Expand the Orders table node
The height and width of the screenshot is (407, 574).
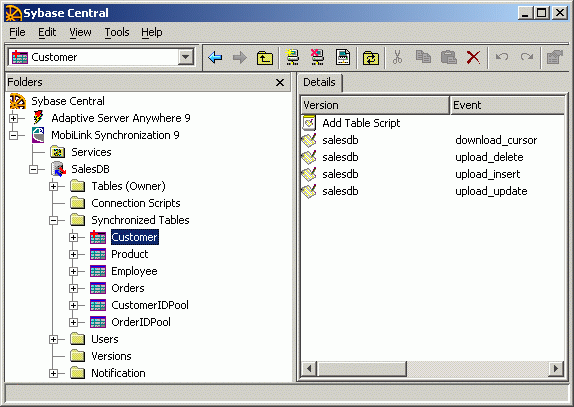pos(74,288)
